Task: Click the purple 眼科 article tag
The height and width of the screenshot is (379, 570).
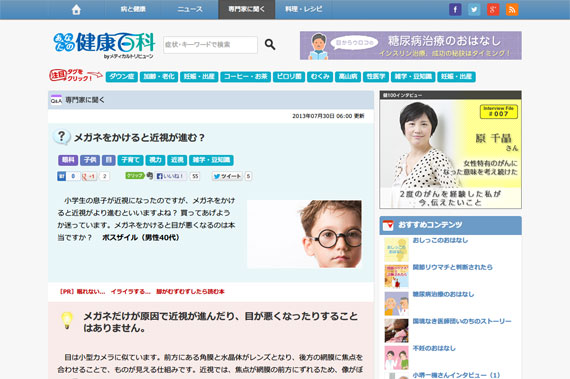Action: (68, 160)
